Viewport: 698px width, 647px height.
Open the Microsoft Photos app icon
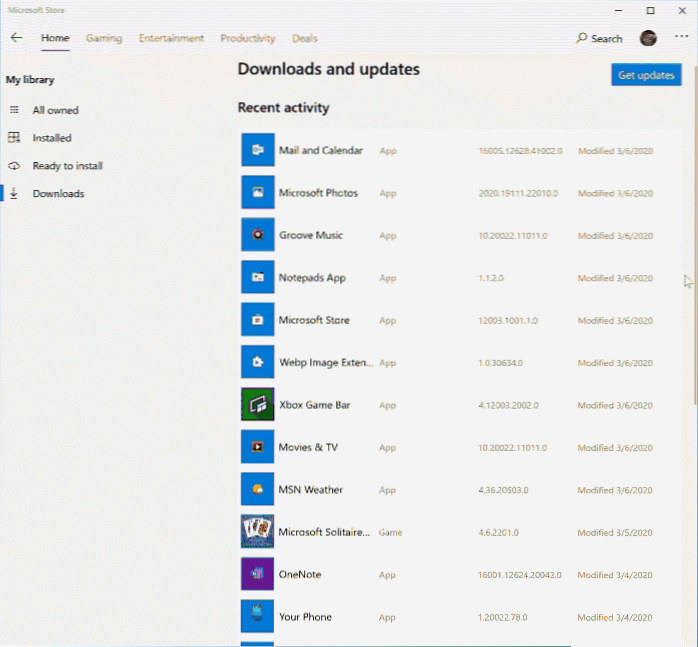(x=257, y=192)
